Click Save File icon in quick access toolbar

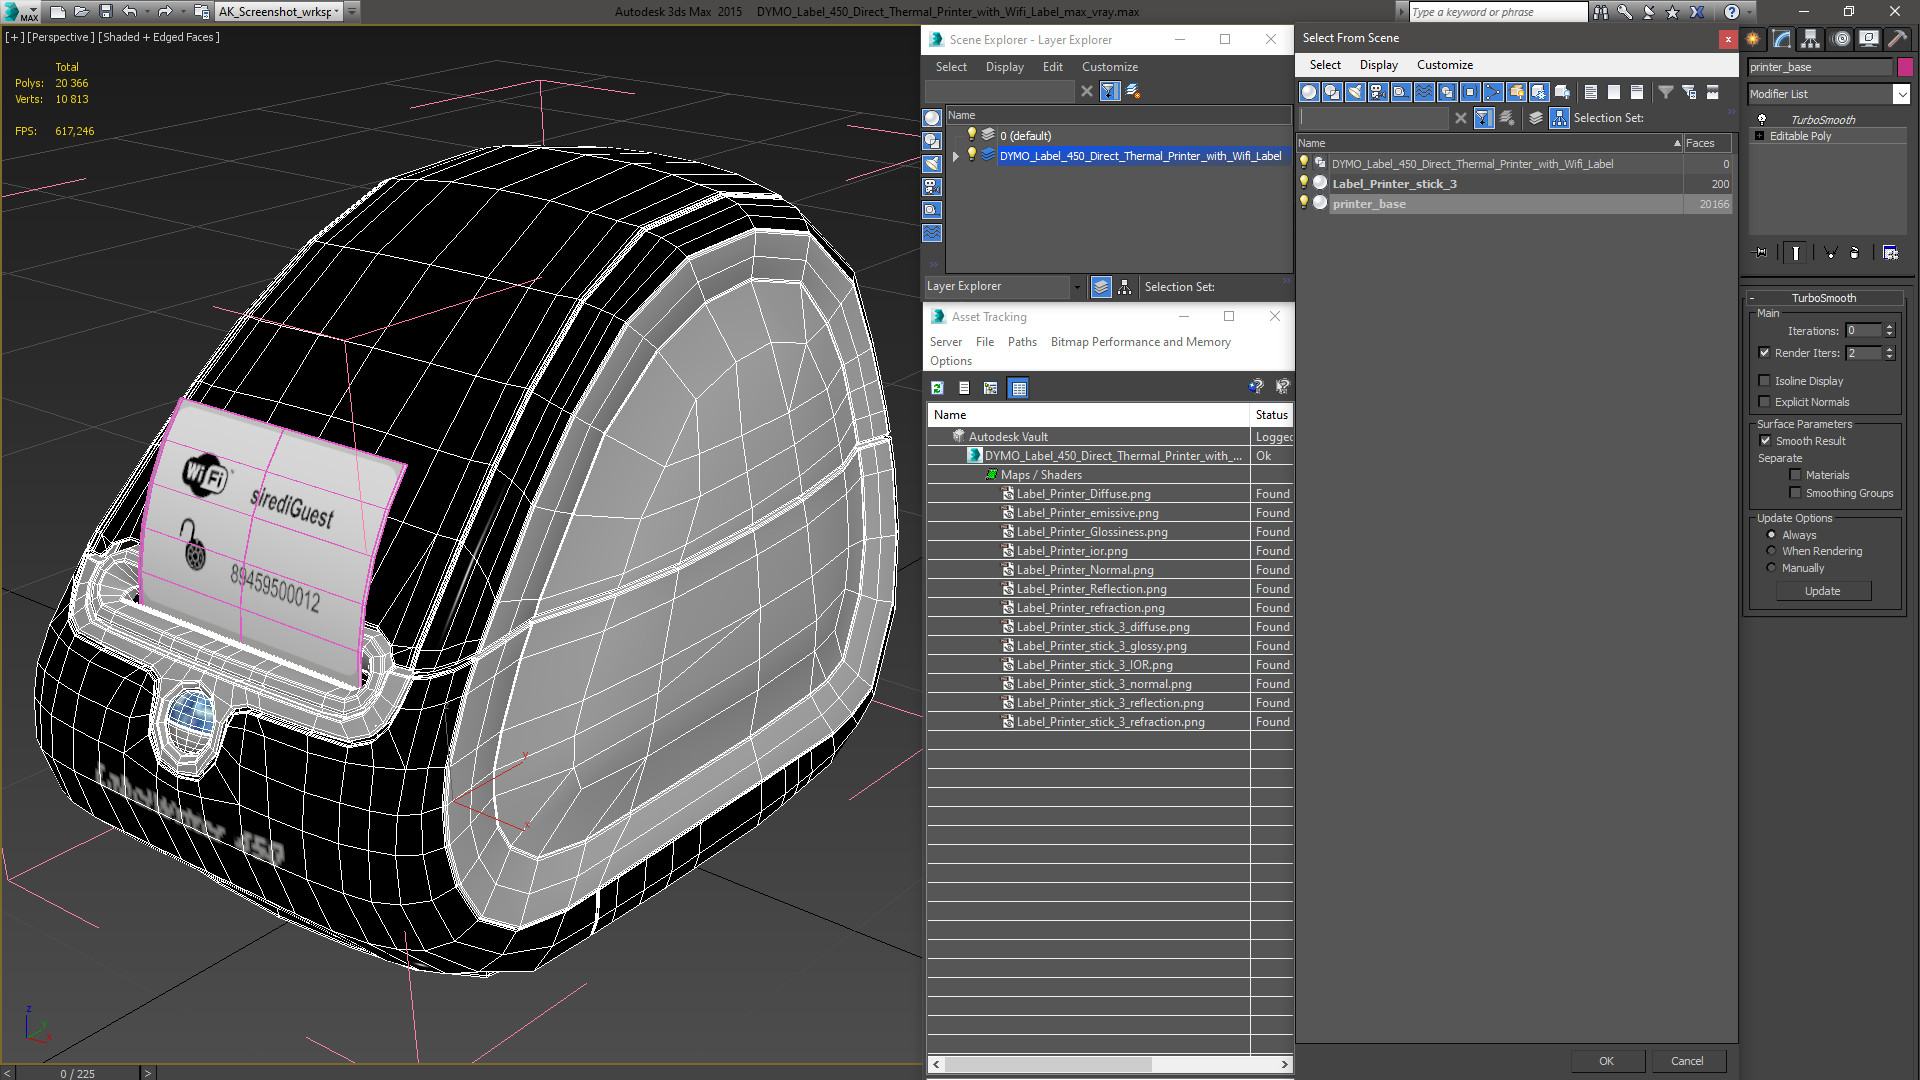click(x=105, y=11)
